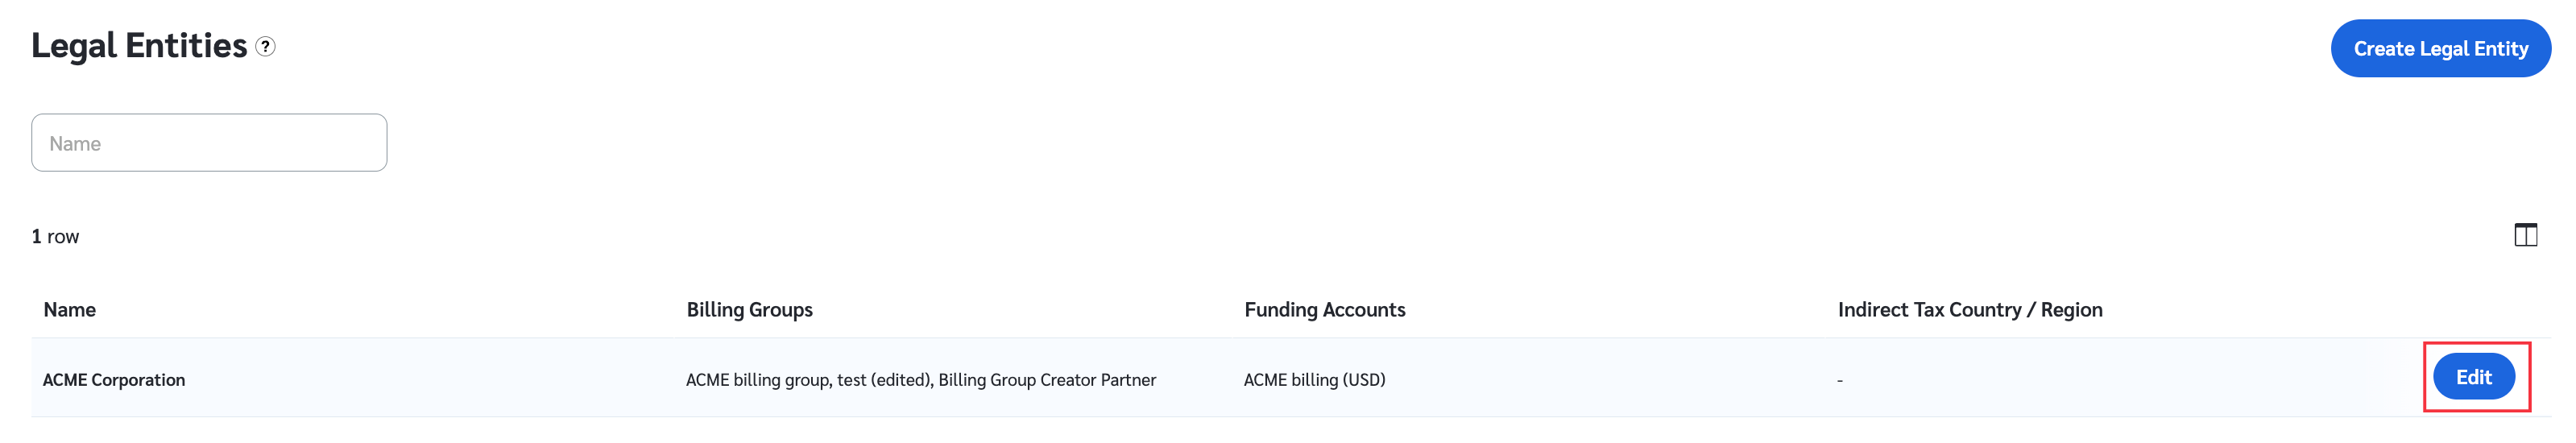Focus the Name filter input field
The image size is (2576, 443).
(209, 143)
